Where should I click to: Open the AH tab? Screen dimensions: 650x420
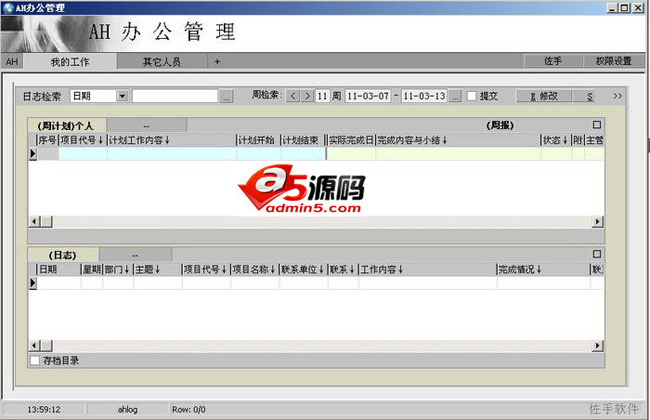[x=12, y=62]
